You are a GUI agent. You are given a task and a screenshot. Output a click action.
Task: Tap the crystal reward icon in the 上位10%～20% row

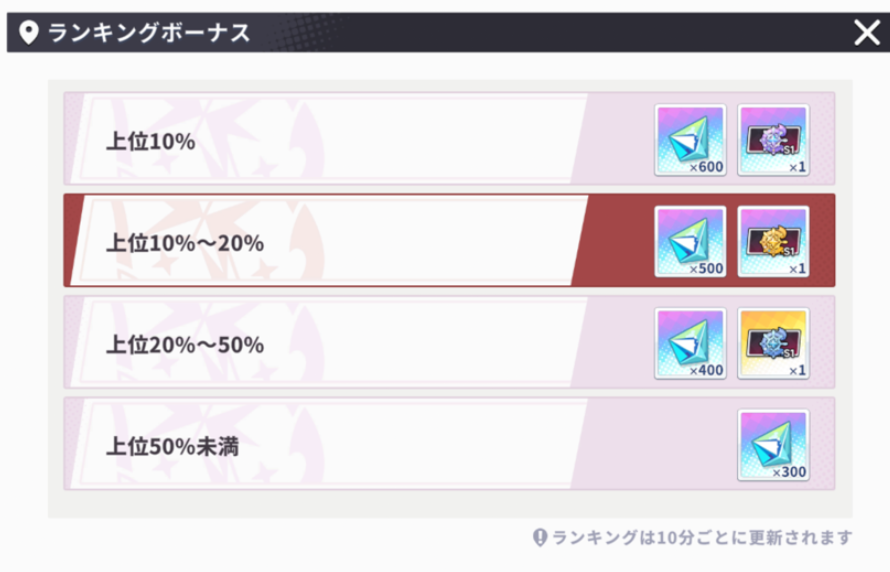[690, 240]
